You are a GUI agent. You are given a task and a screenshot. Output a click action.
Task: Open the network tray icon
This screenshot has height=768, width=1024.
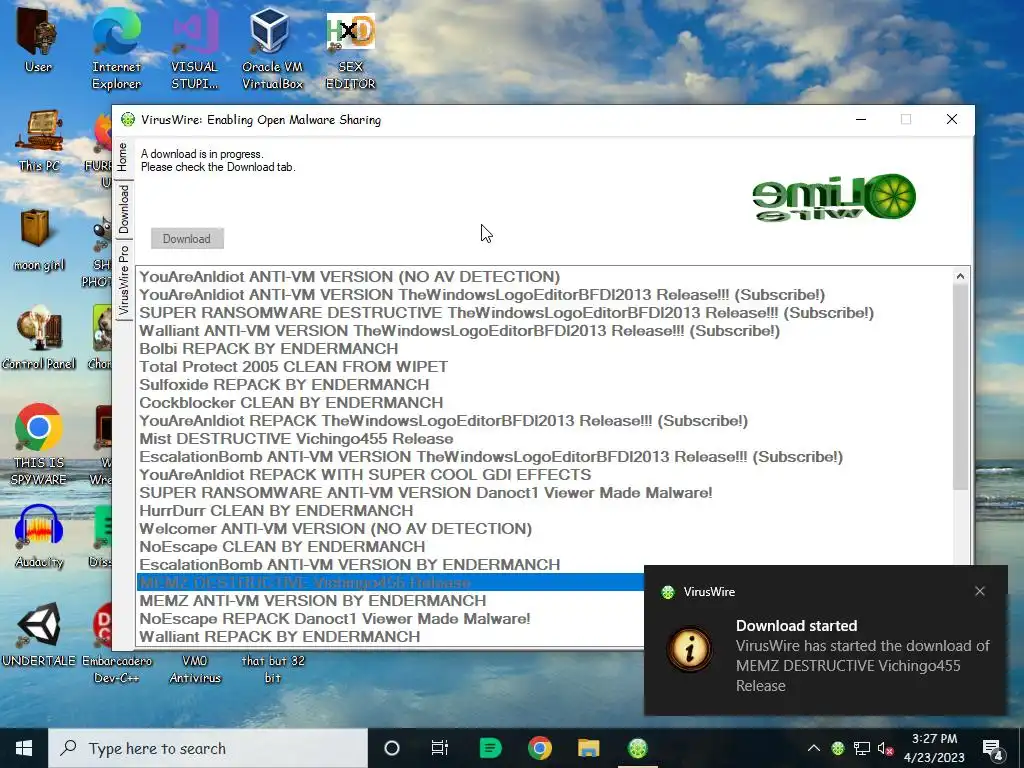click(862, 748)
